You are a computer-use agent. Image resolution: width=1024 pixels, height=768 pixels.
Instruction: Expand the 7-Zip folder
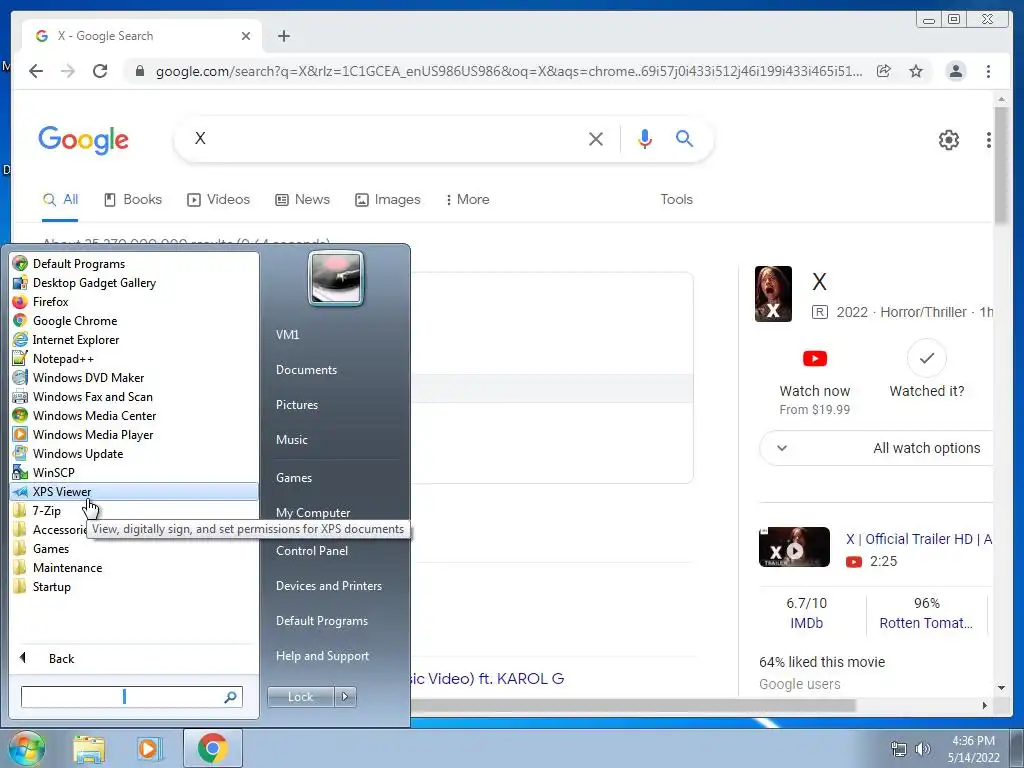(134, 511)
